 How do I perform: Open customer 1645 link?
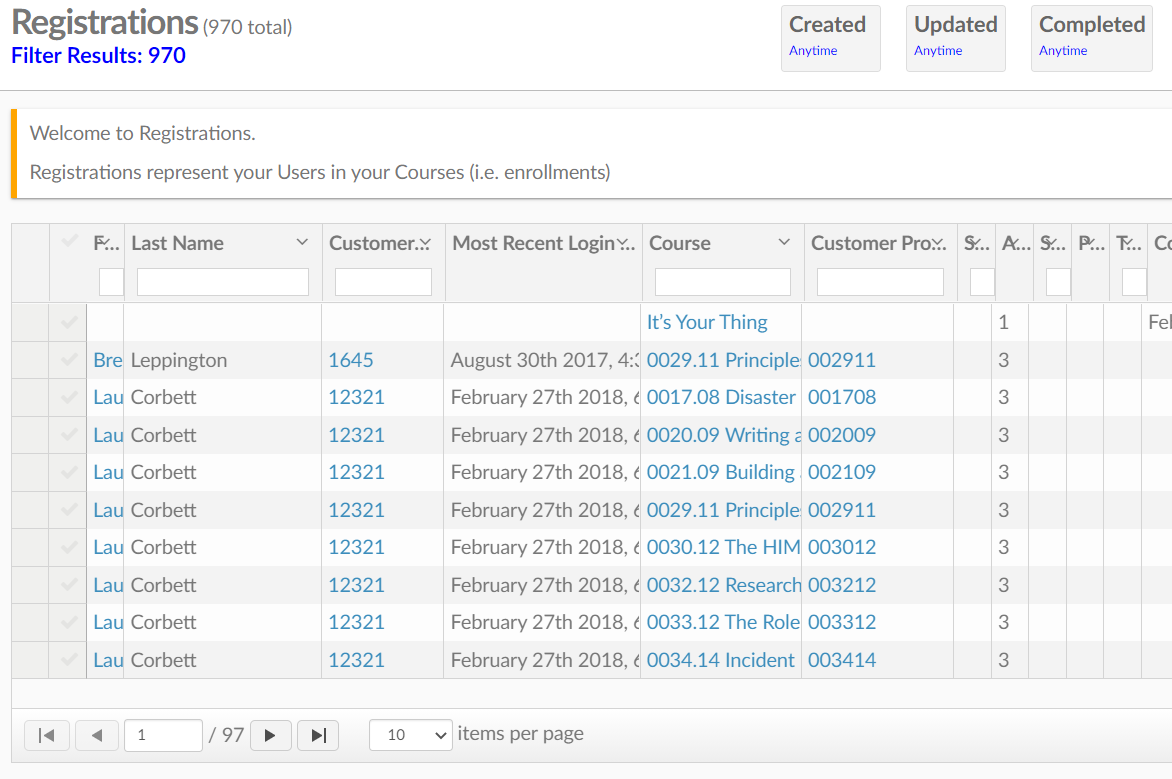tap(351, 360)
